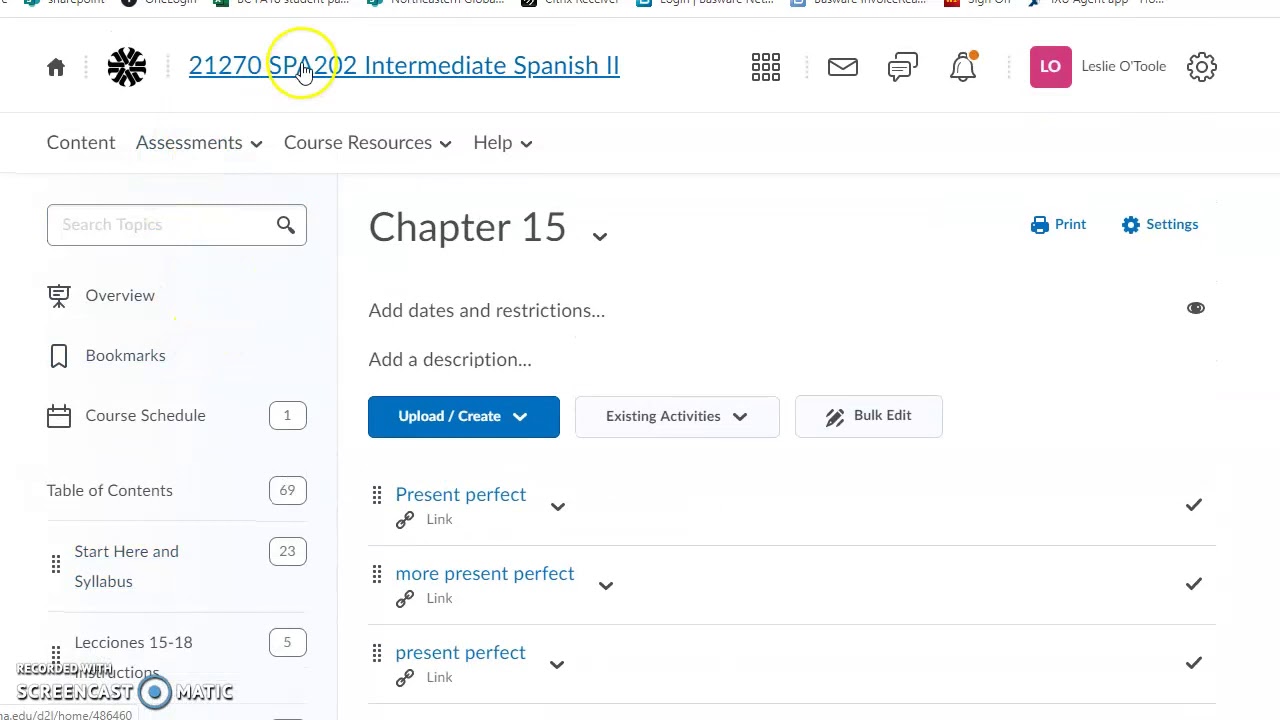Click the search magnifier icon
Screen dimensions: 1280x720
(x=286, y=225)
